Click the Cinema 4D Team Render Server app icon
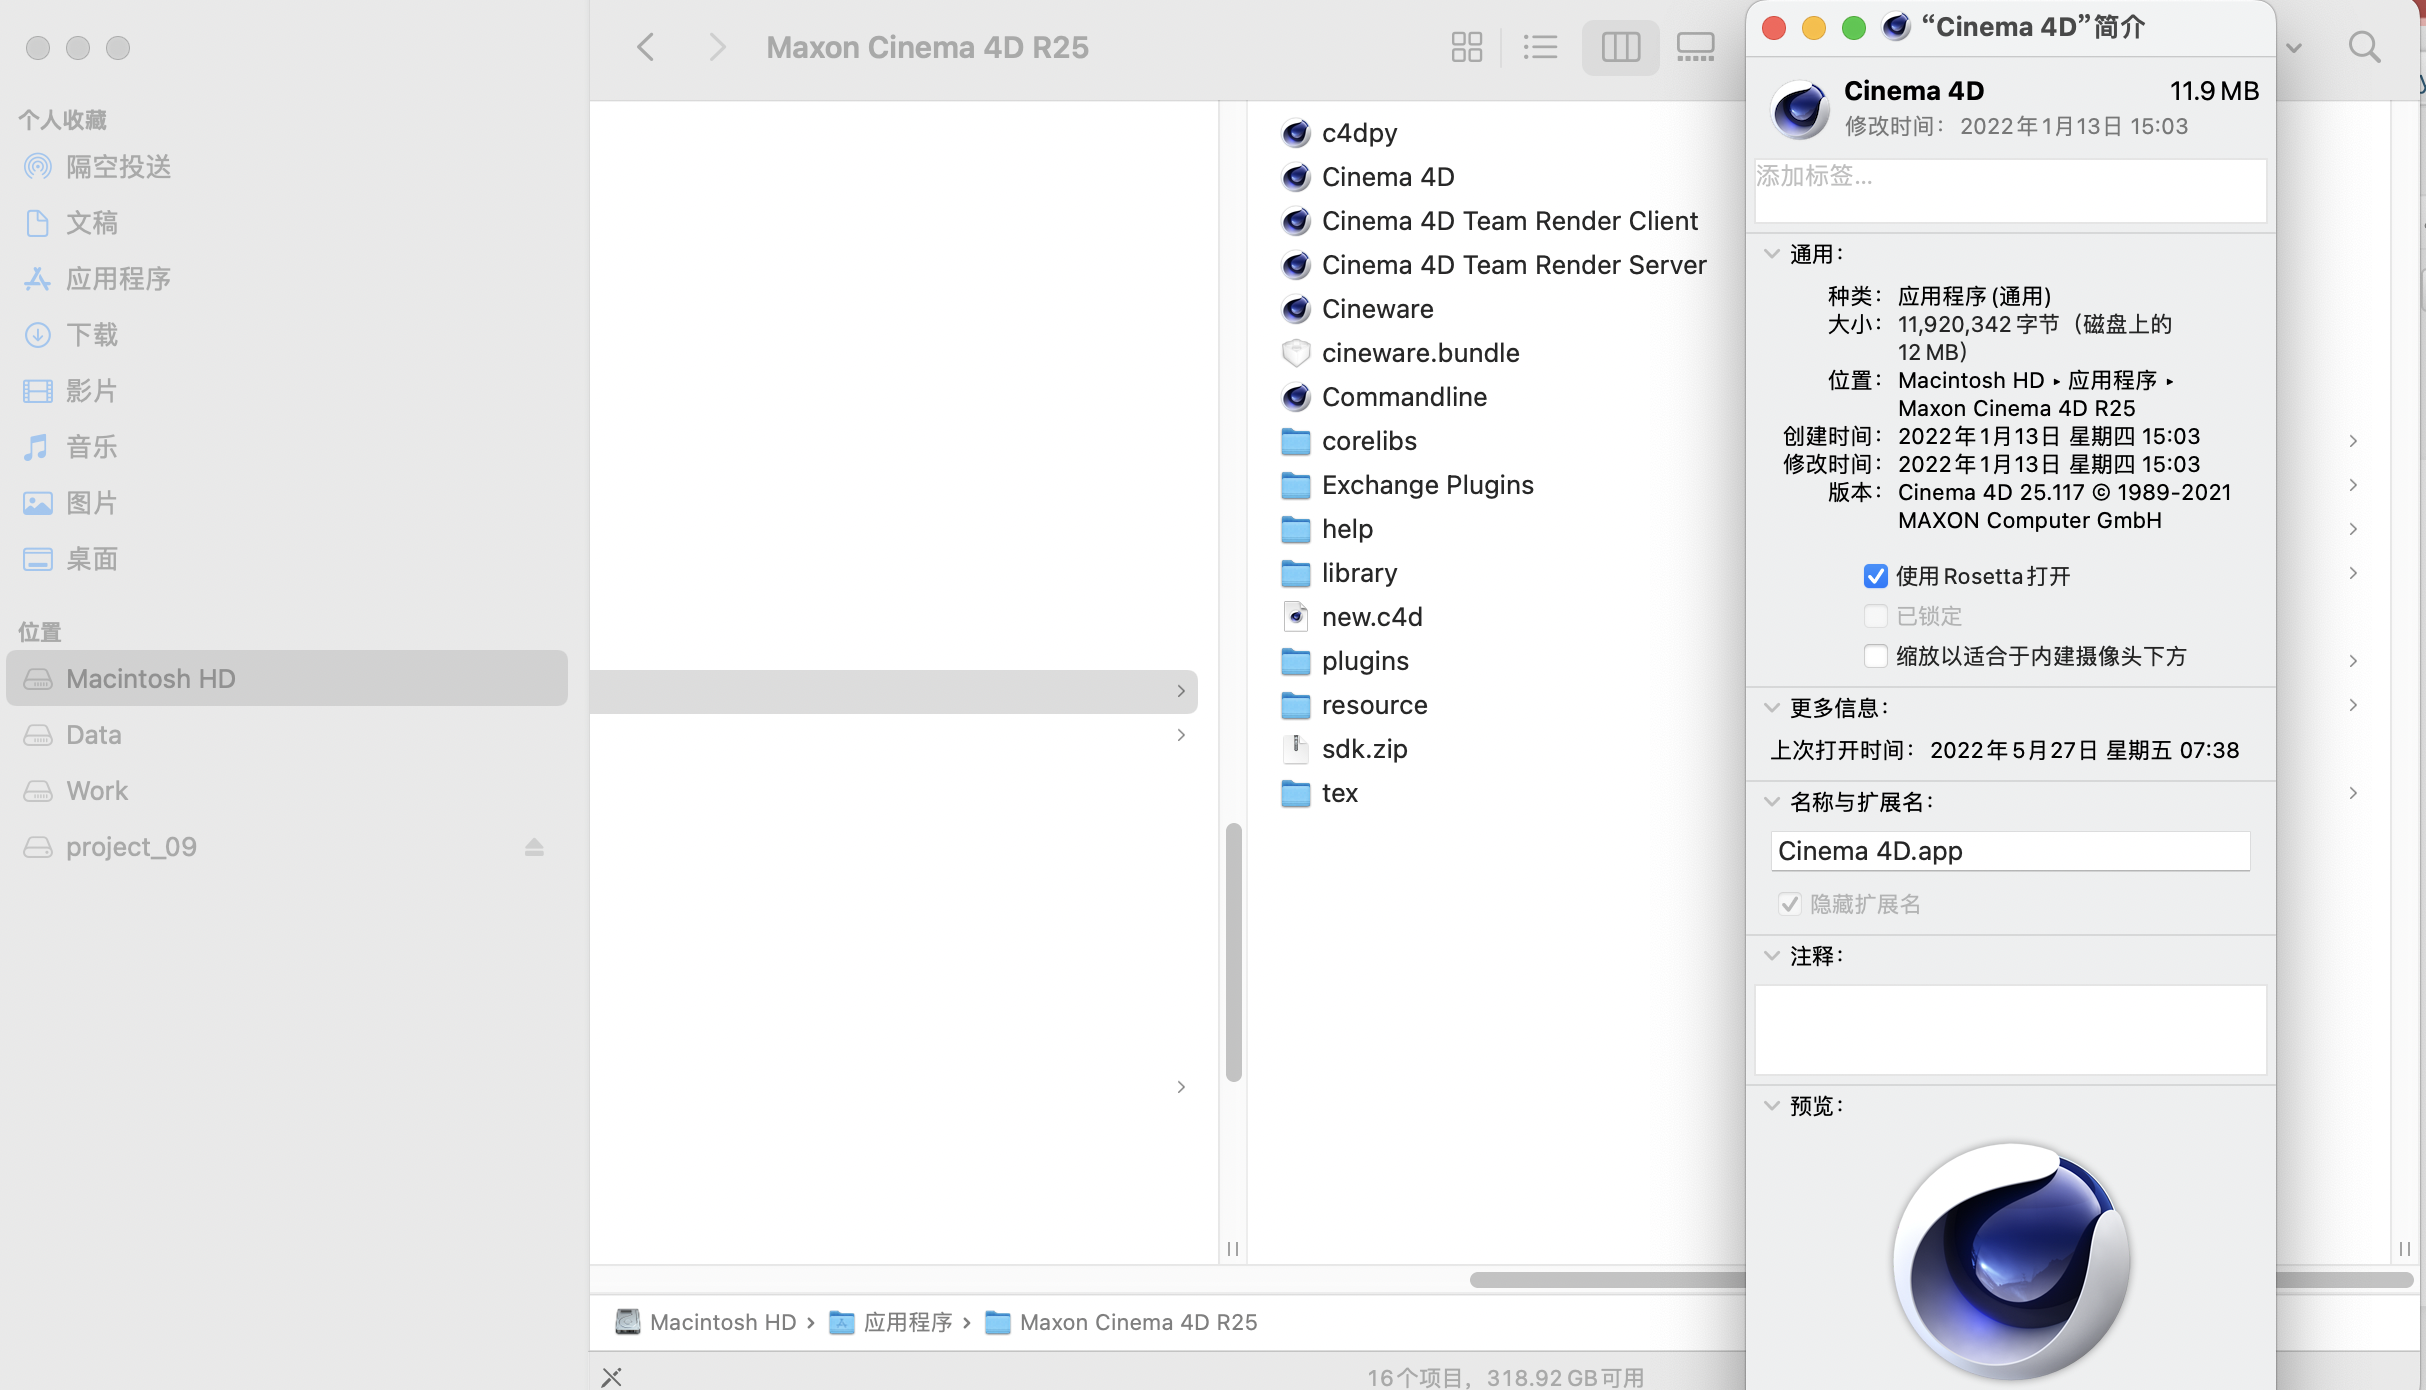The width and height of the screenshot is (2426, 1390). click(x=1296, y=265)
